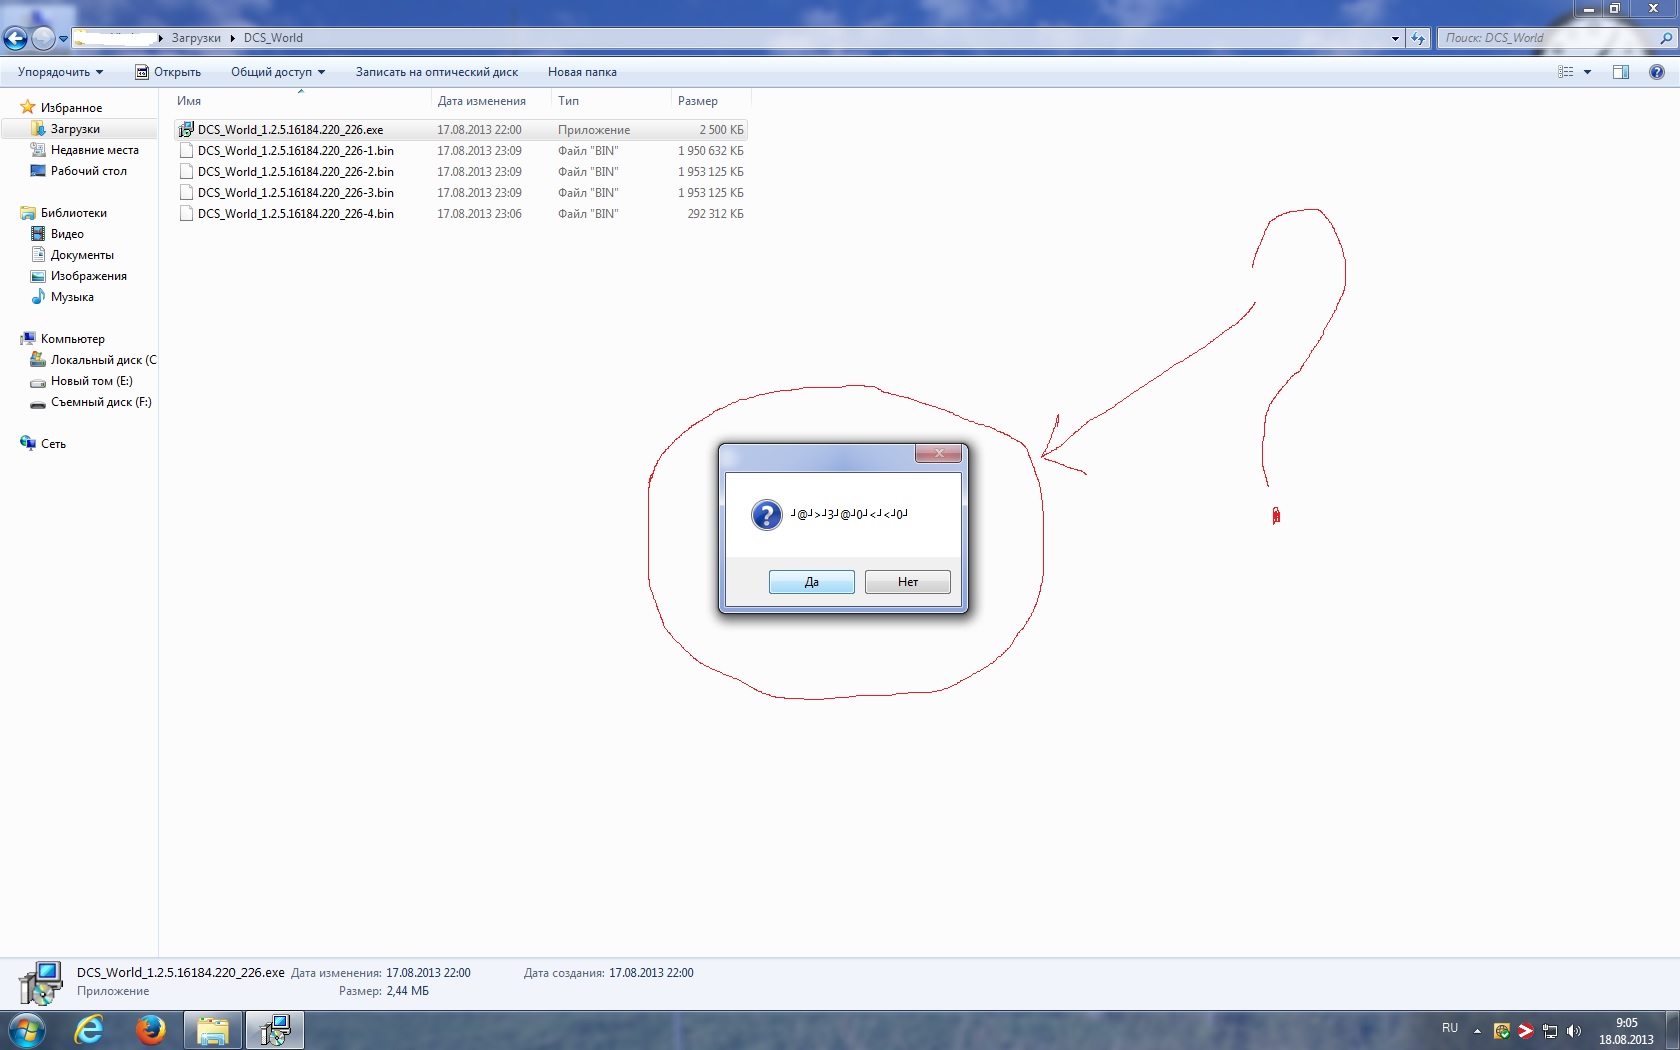Click the 292 312 КБ size cell

tap(715, 214)
